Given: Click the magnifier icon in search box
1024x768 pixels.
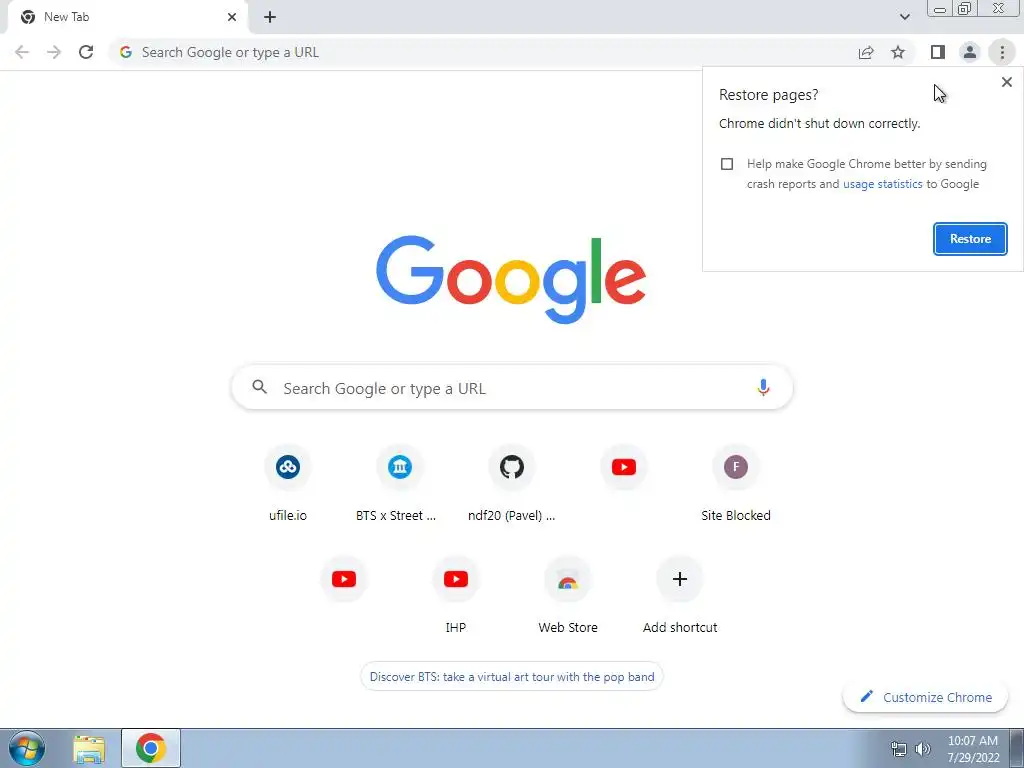Looking at the screenshot, I should coord(259,387).
